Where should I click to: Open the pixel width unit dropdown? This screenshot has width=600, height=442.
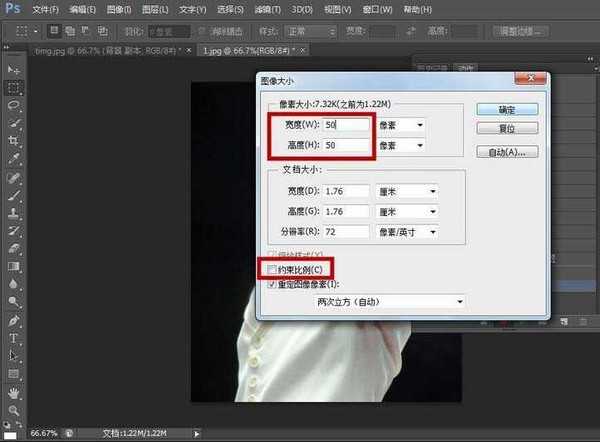click(x=401, y=125)
